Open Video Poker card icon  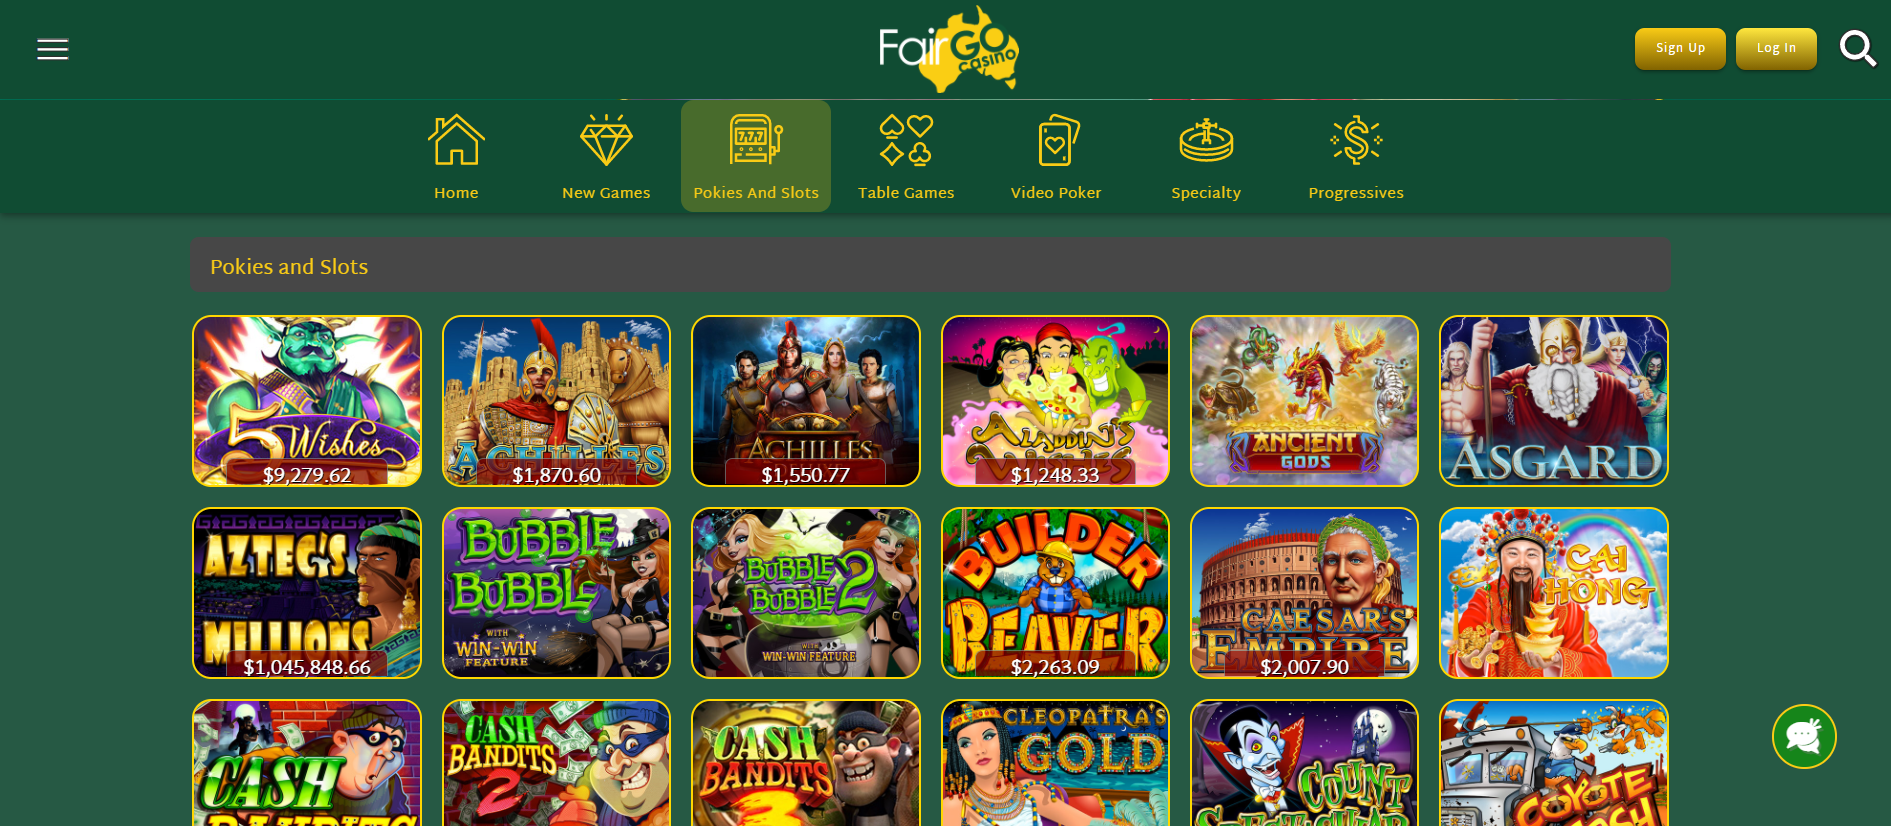pyautogui.click(x=1056, y=139)
